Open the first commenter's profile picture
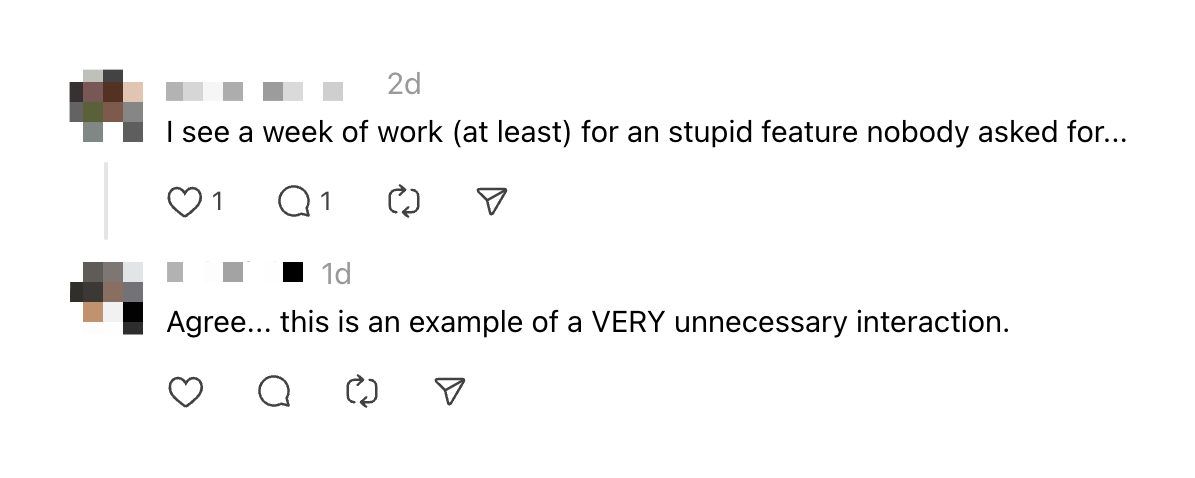 coord(107,106)
